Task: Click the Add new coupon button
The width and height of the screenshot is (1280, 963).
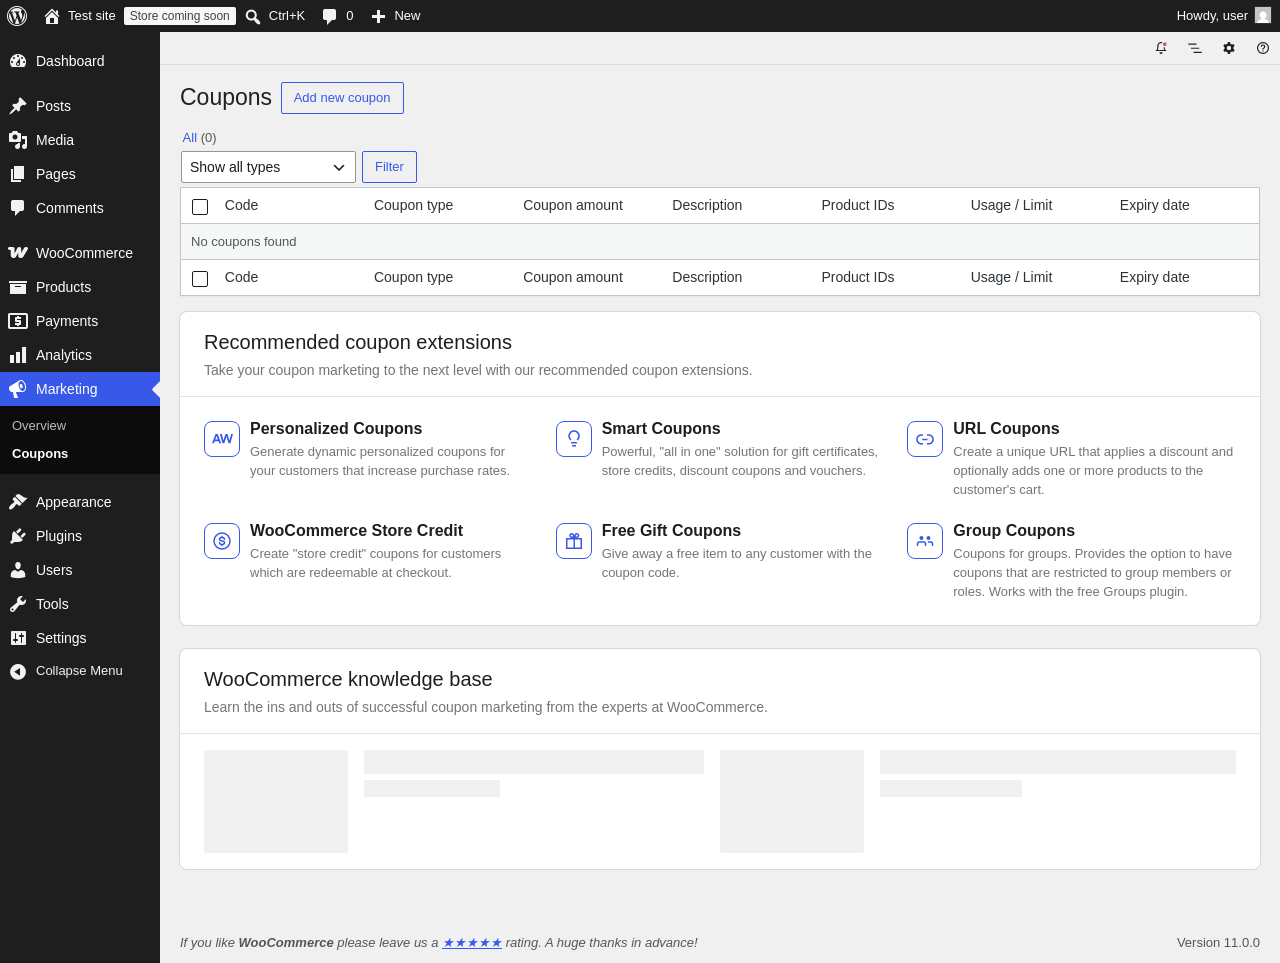Action: coord(342,98)
